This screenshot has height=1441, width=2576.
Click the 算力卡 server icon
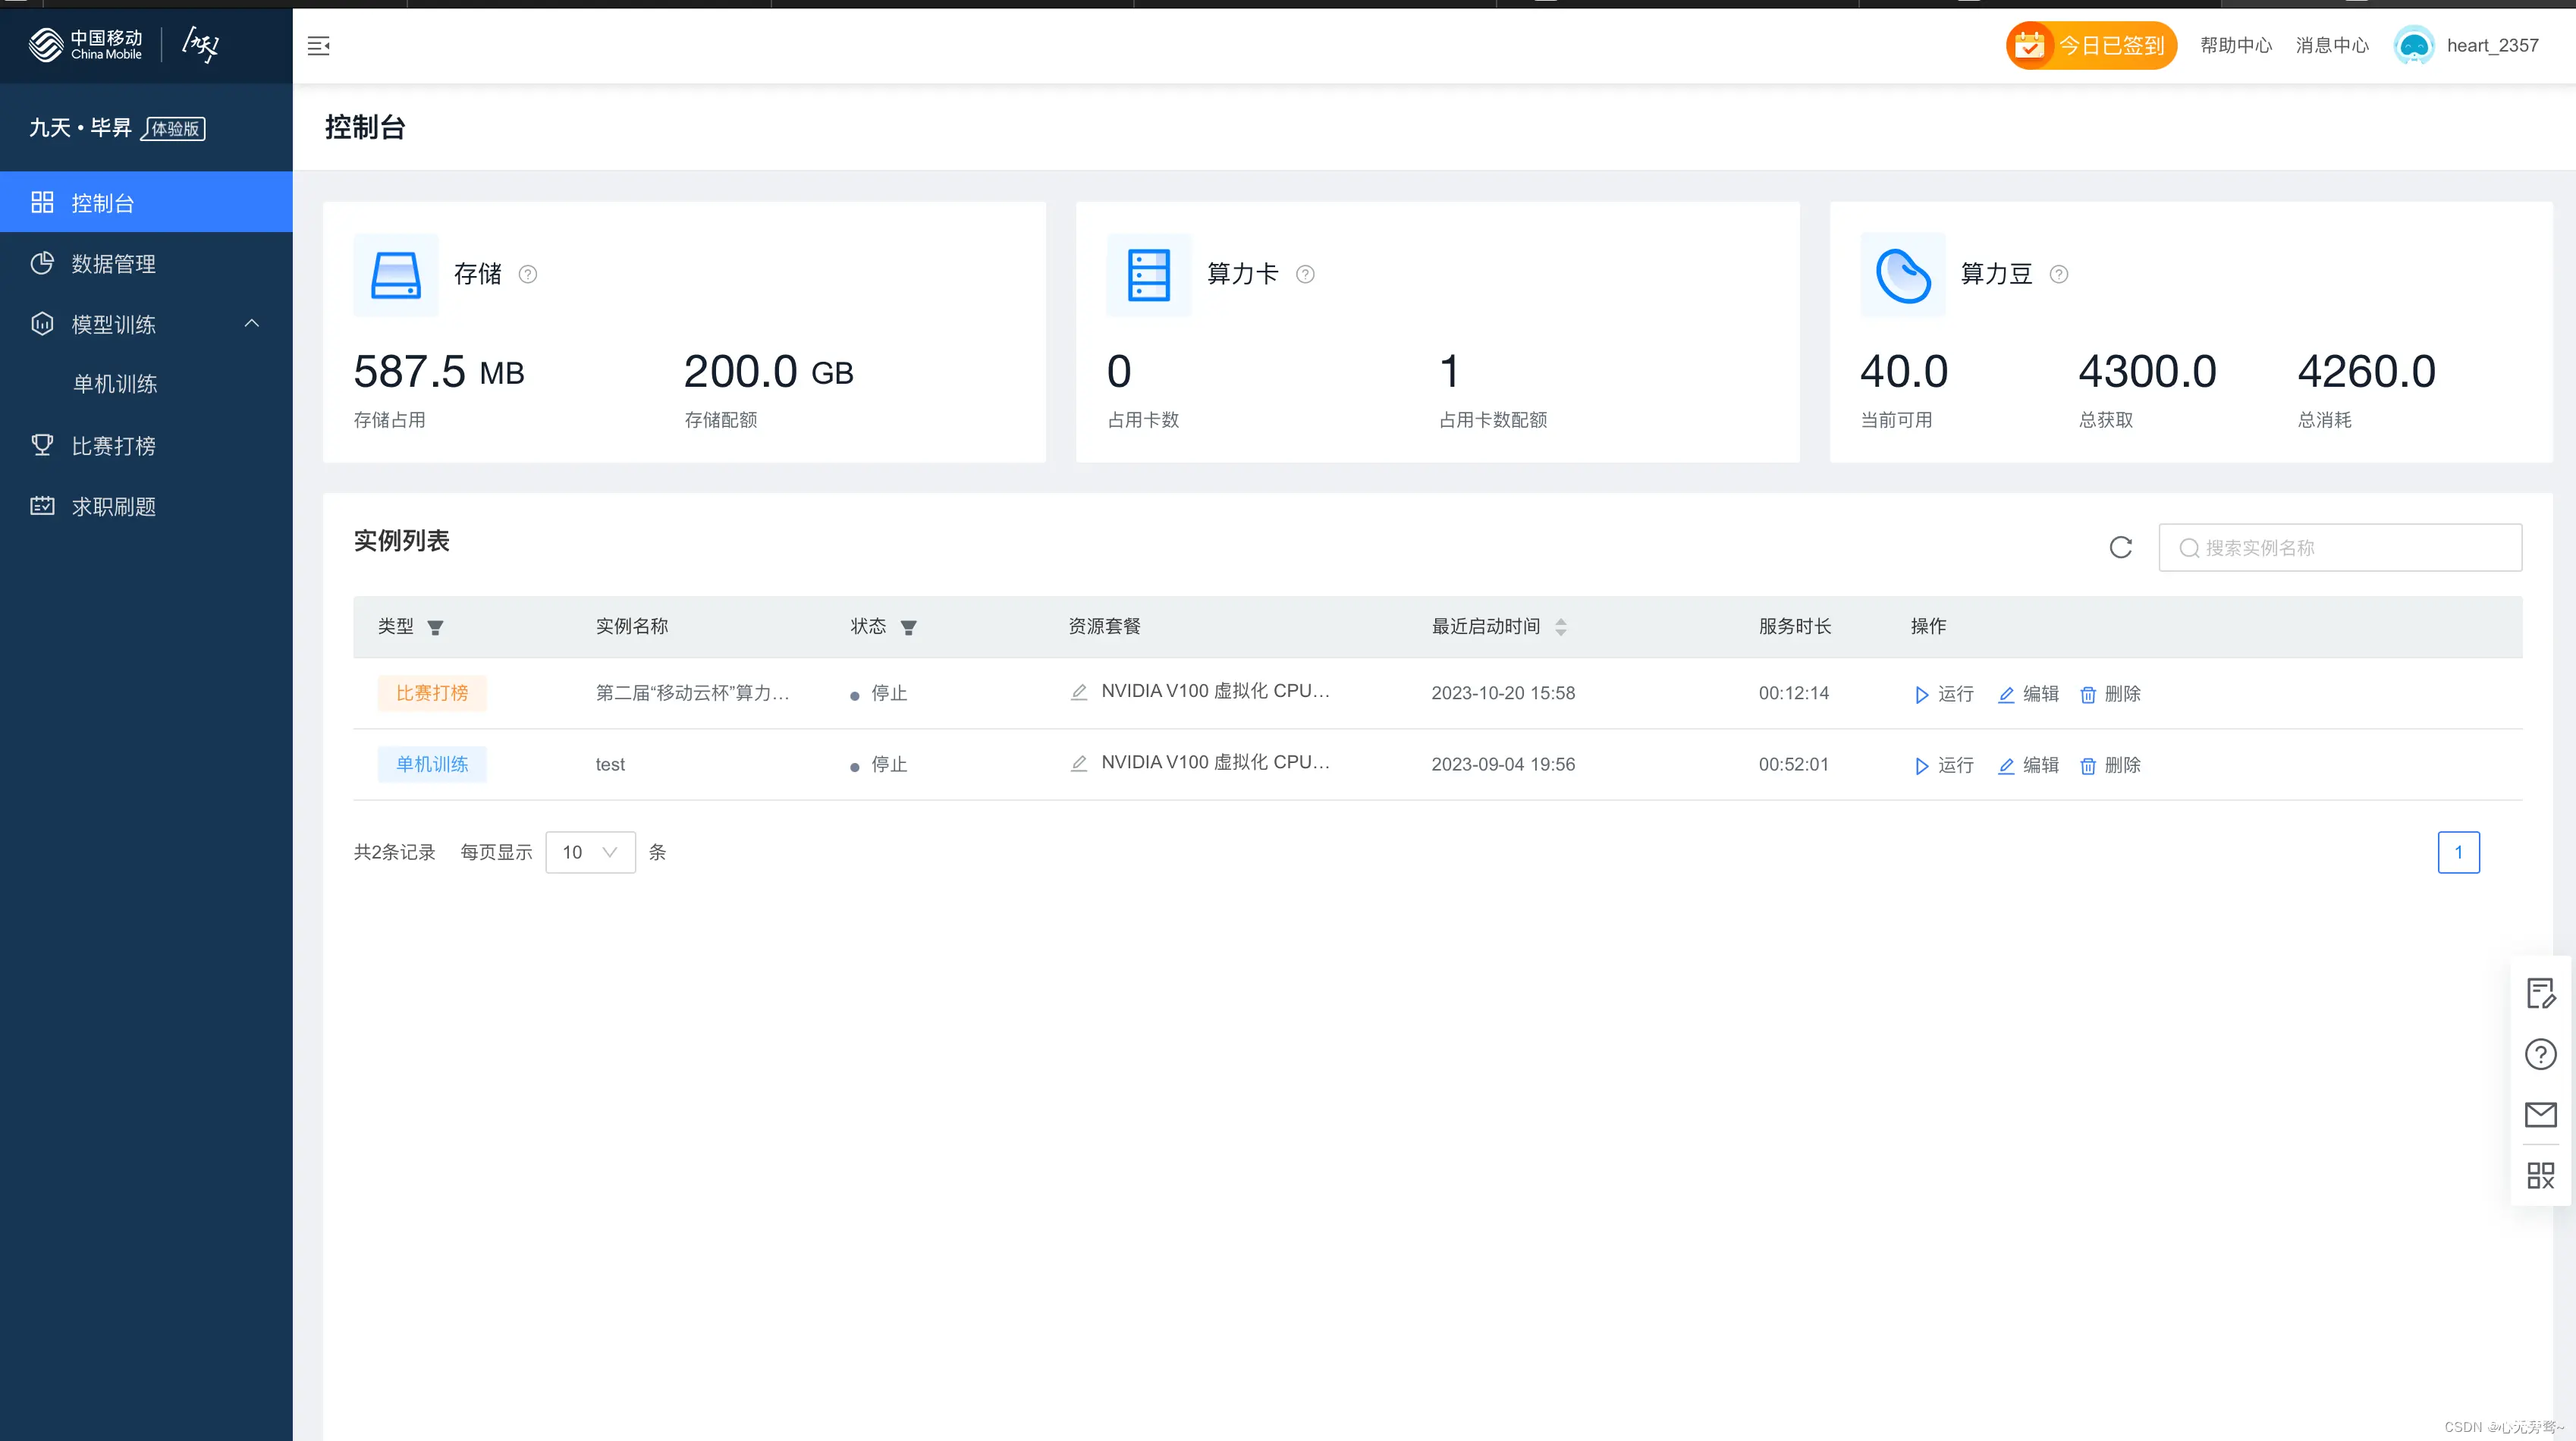pyautogui.click(x=1149, y=275)
